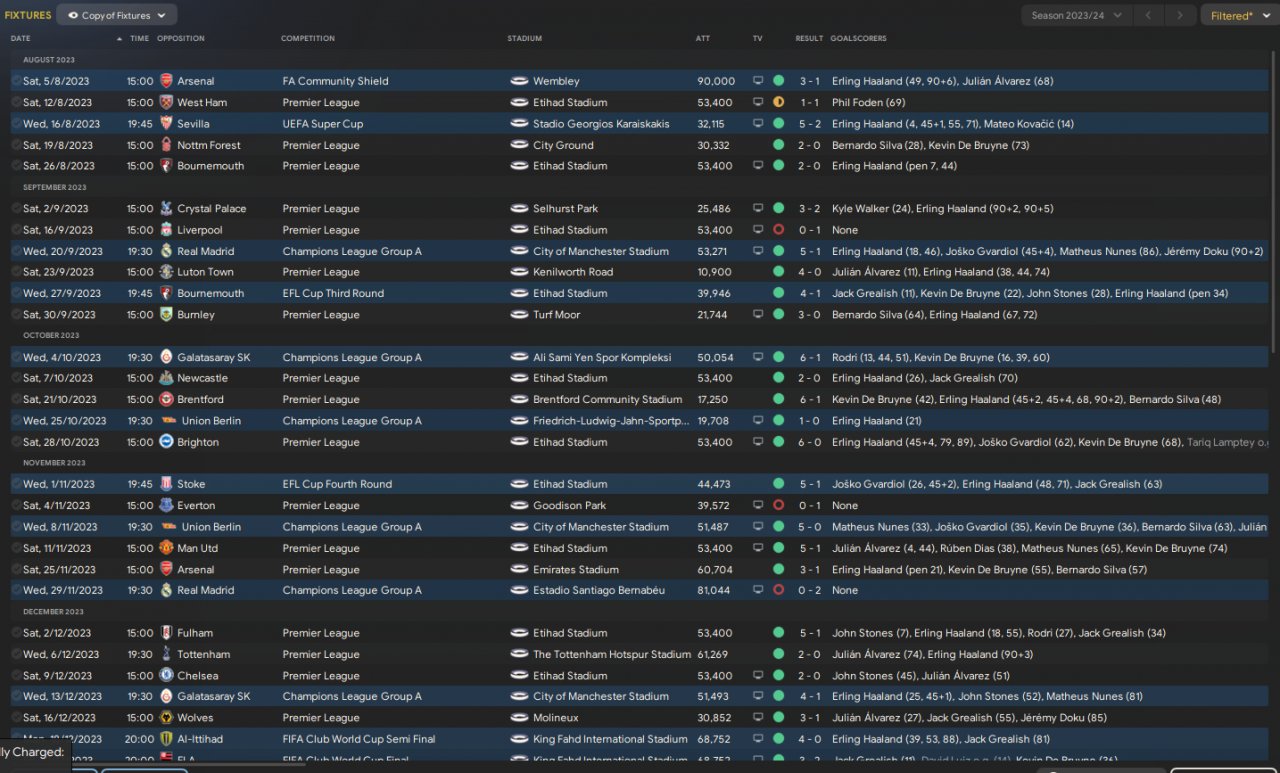Open the EFL Cup Fourth Round link

click(337, 484)
